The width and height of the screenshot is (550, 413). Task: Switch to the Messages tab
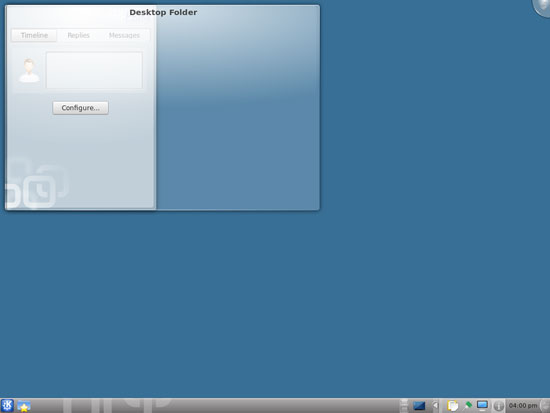point(124,35)
